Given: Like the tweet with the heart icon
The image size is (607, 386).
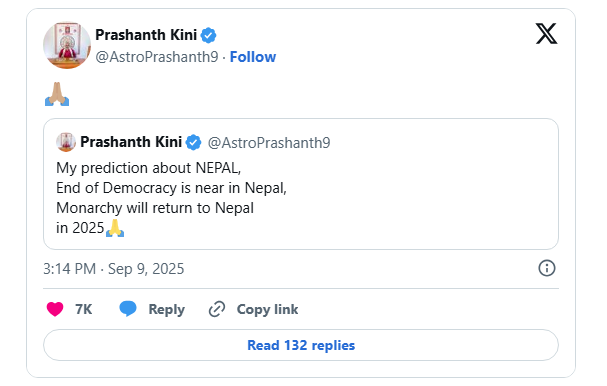Looking at the screenshot, I should pyautogui.click(x=55, y=309).
